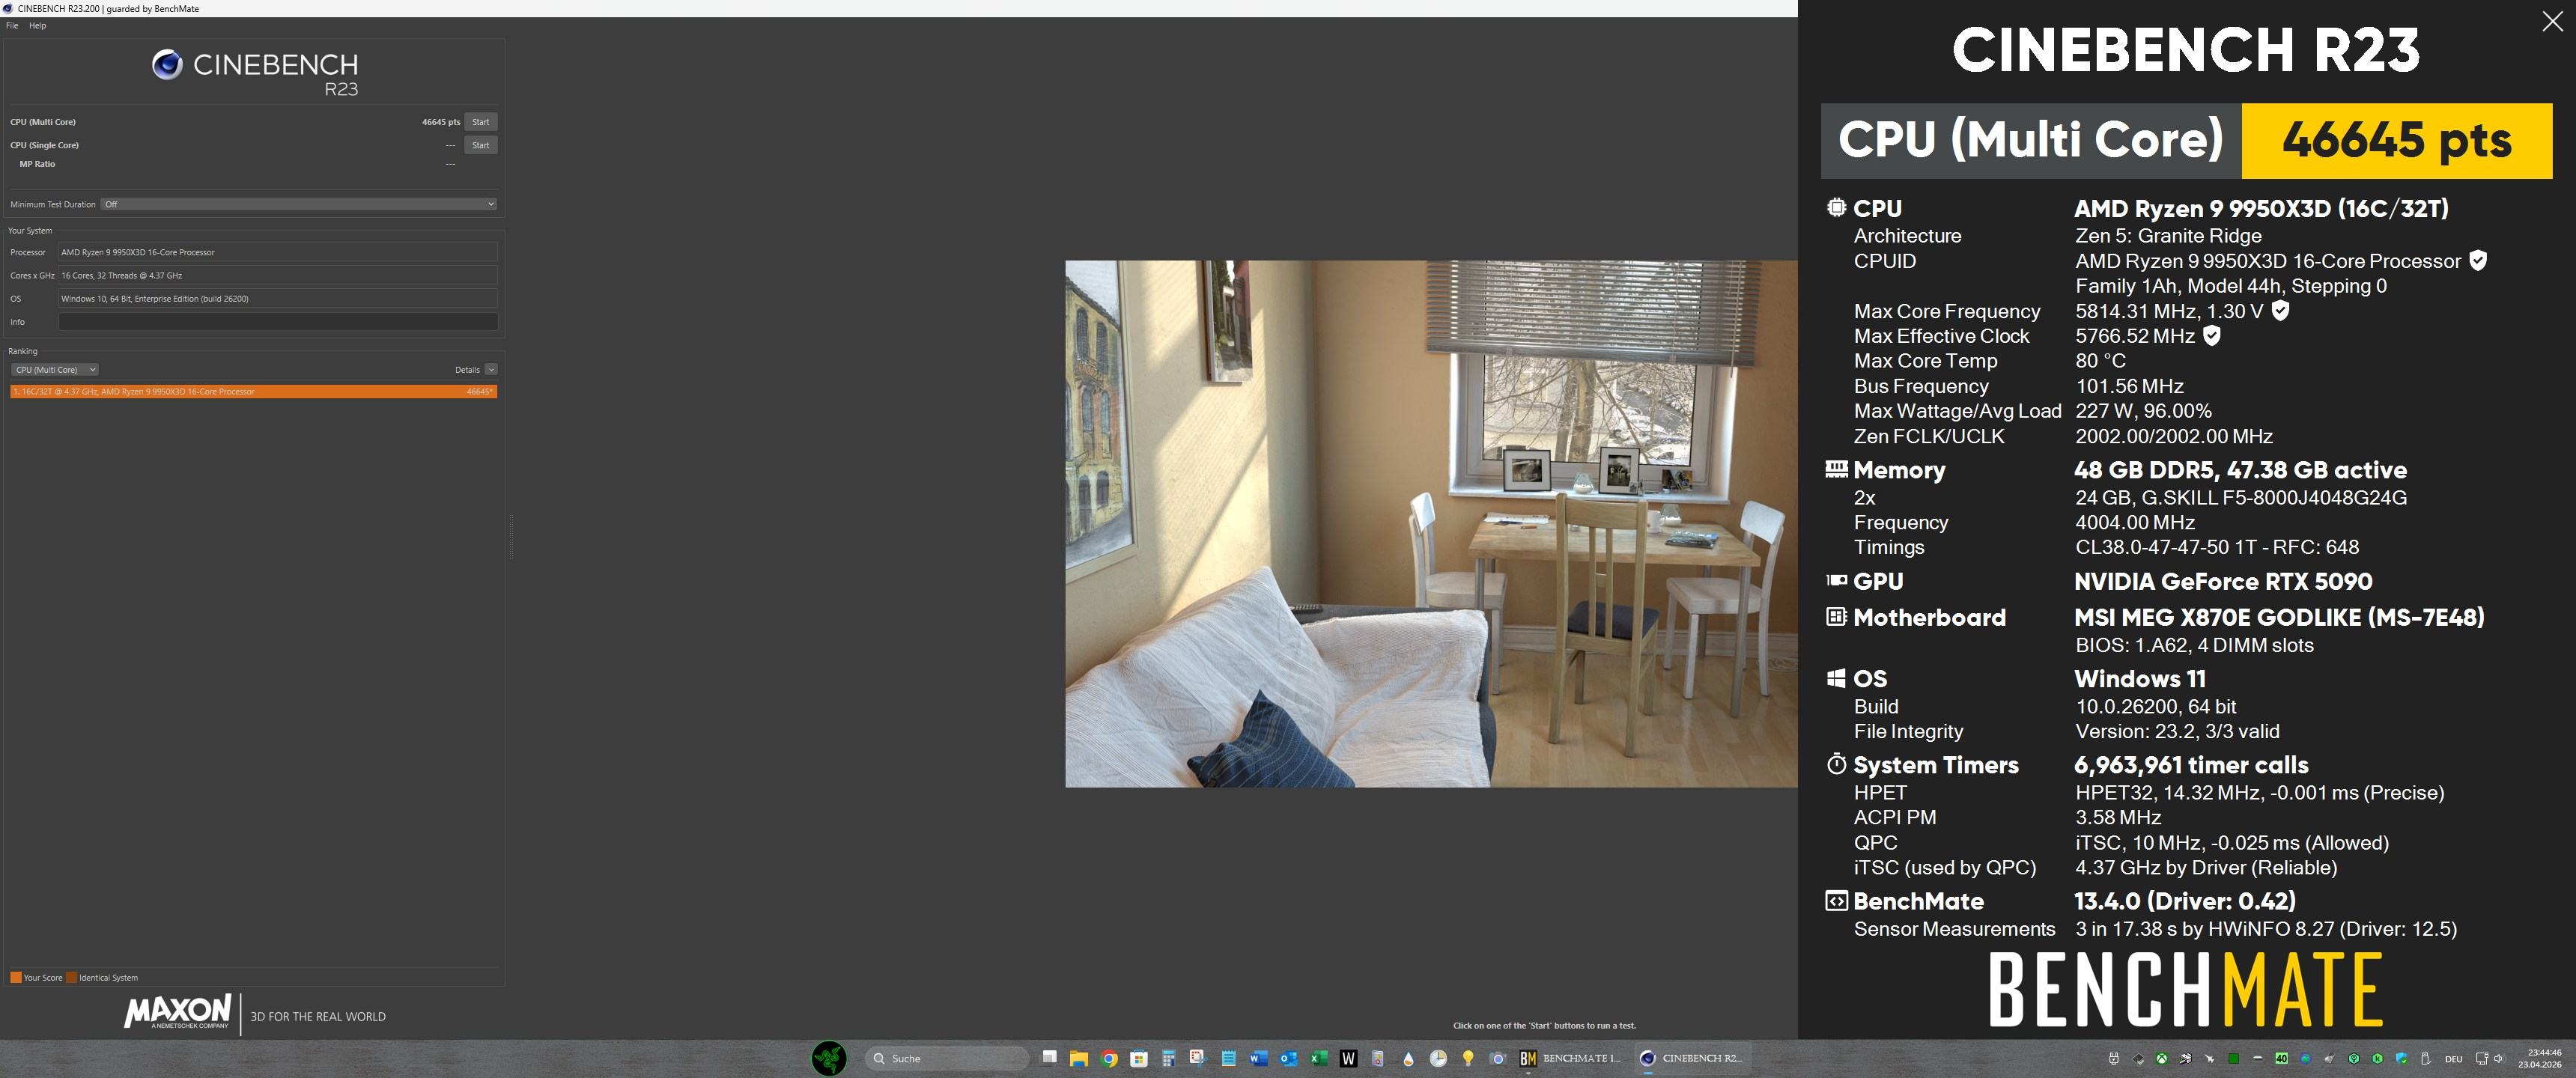This screenshot has width=2576, height=1078.
Task: Open the volume speaker tray icon
Action: click(2499, 1059)
